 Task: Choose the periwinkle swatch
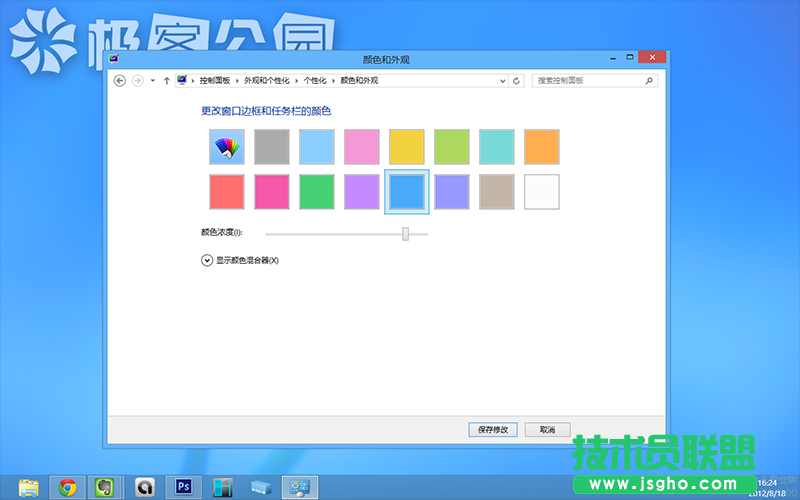[x=452, y=192]
